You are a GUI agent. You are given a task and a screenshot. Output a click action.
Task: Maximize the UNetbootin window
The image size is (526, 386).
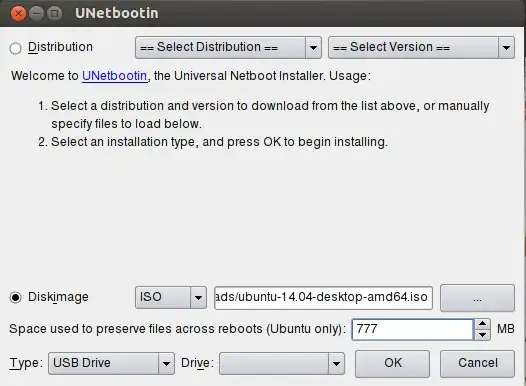coord(54,14)
